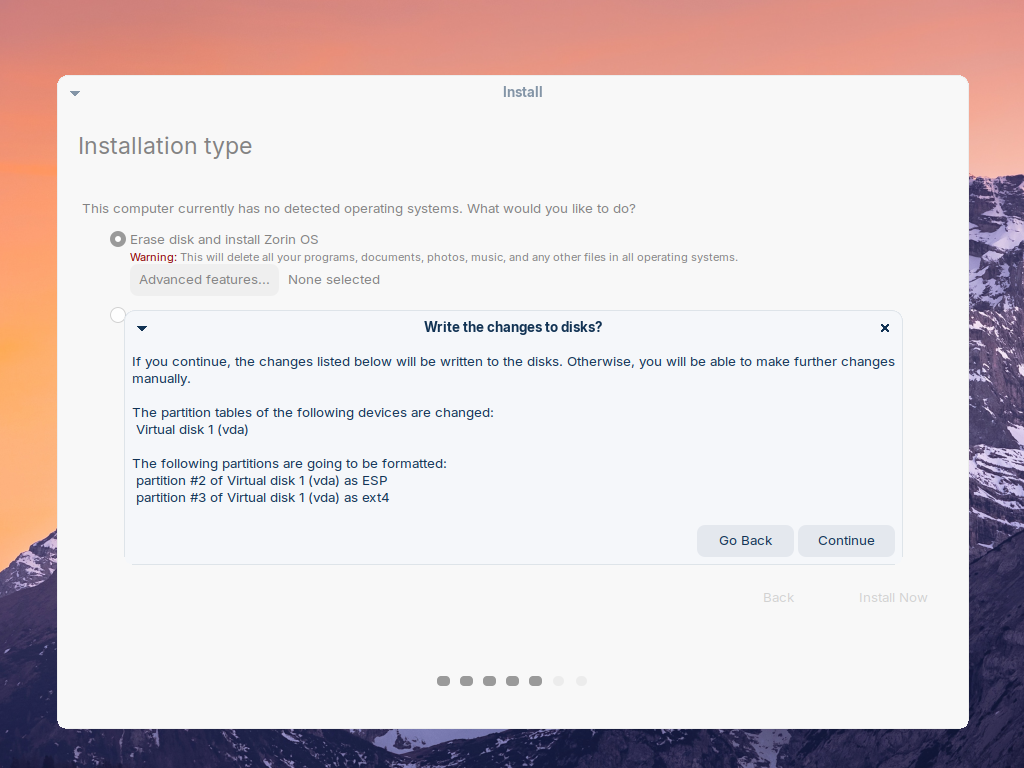Viewport: 1024px width, 768px height.
Task: Open the dialog's dropdown arrow menu
Action: pyautogui.click(x=142, y=328)
